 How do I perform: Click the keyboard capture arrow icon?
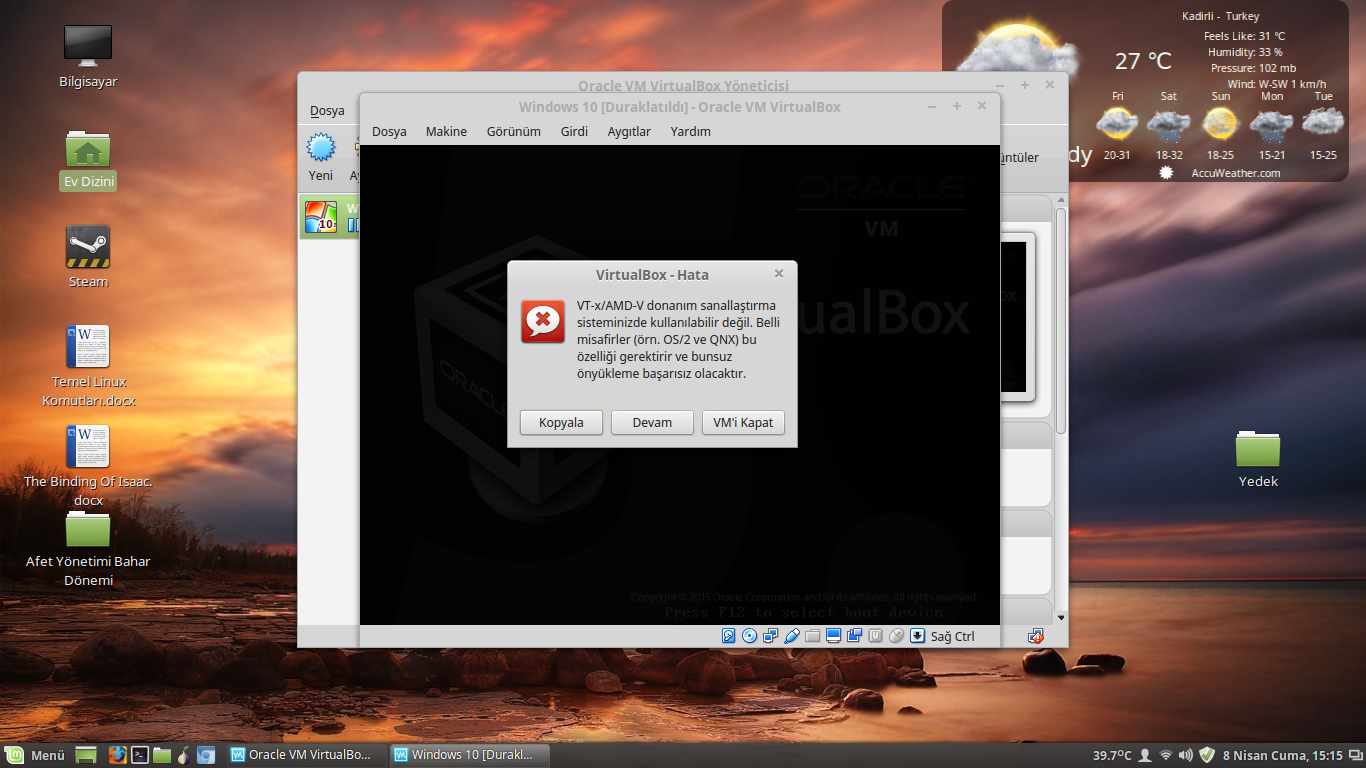click(x=917, y=636)
